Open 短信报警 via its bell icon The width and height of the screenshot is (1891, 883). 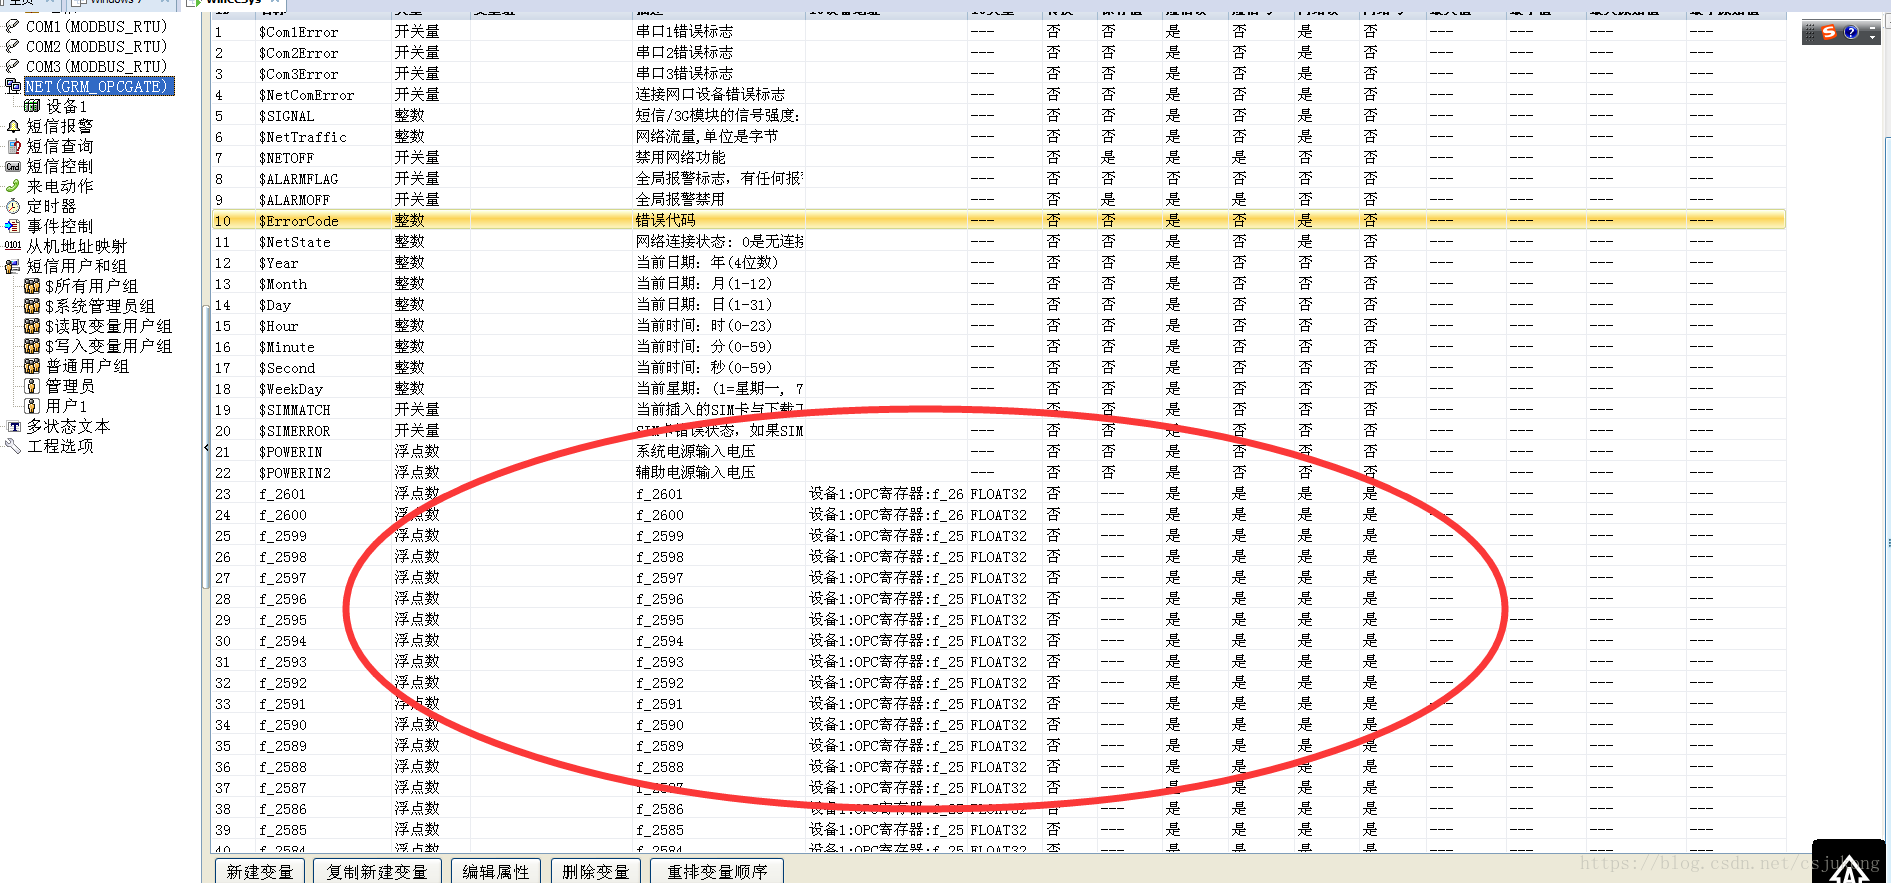[x=13, y=126]
